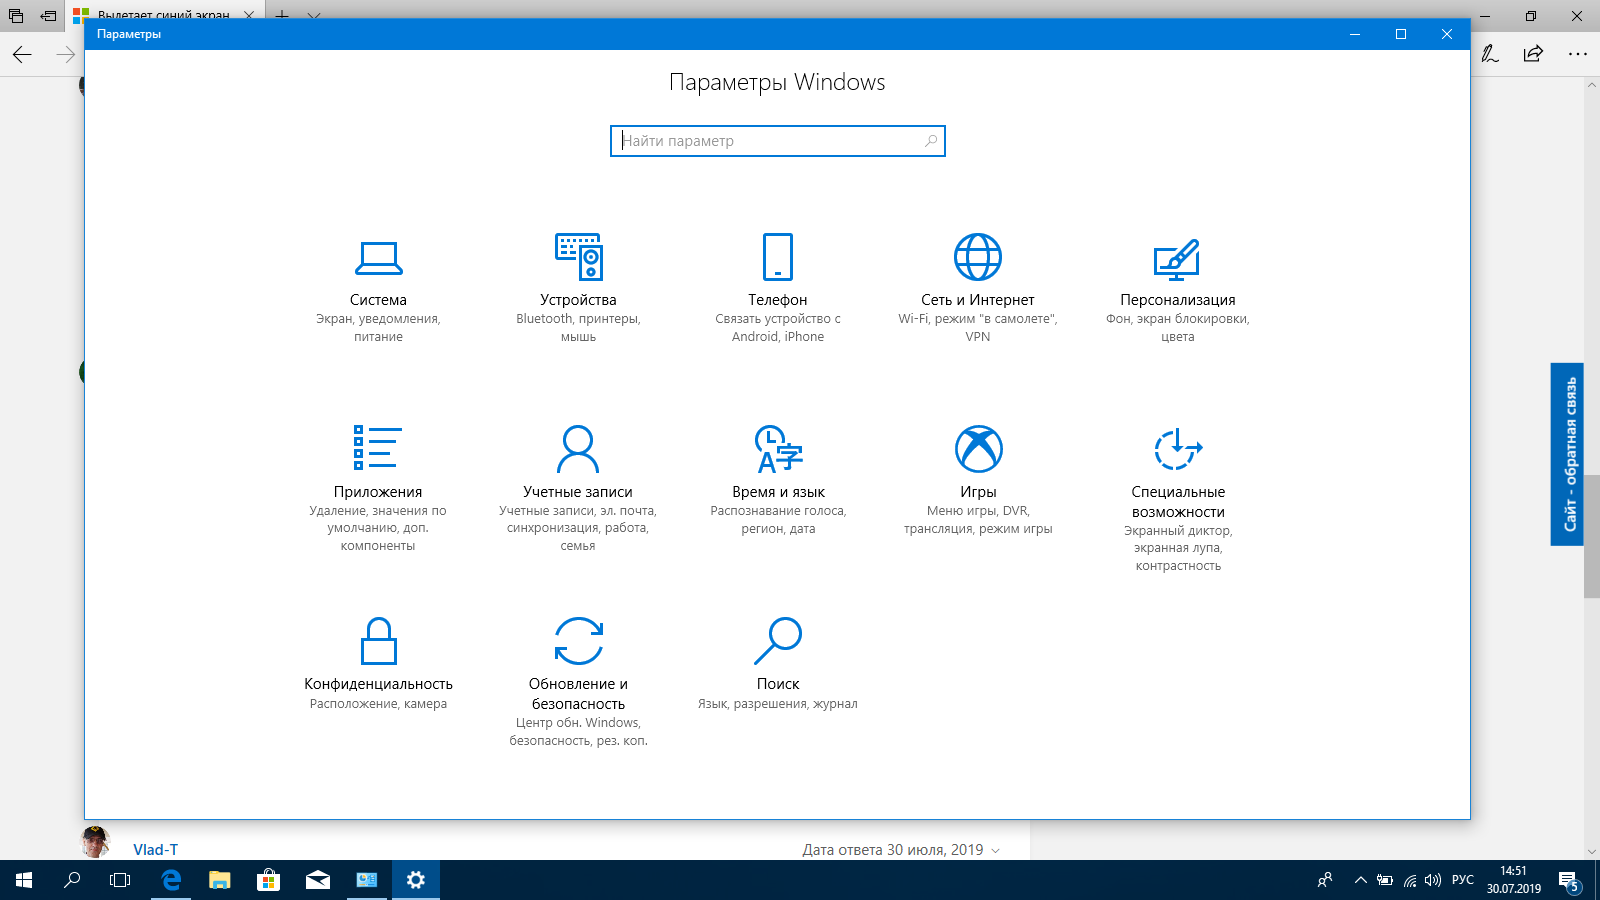Open the Телефон settings category
The image size is (1600, 900).
(778, 290)
